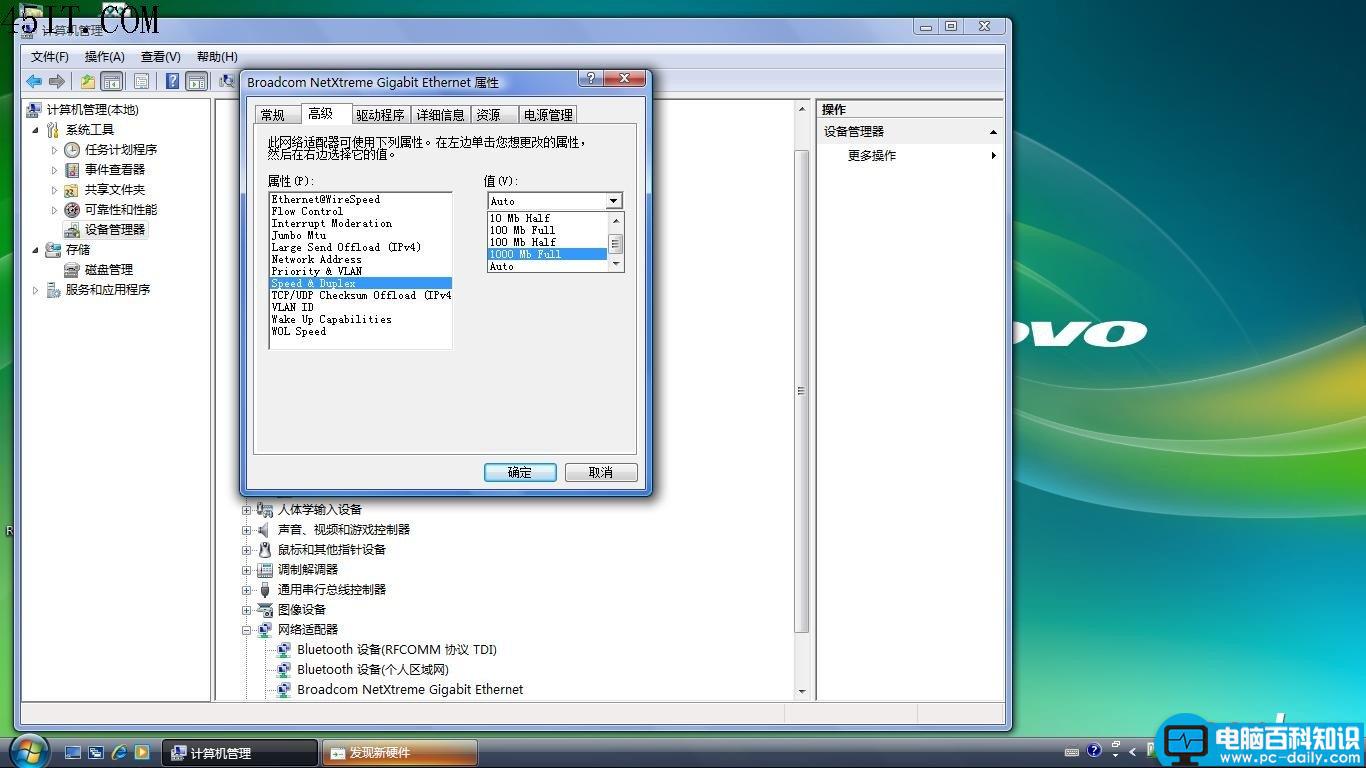Launch Internet Explorer from quick launch
This screenshot has height=768, width=1366.
119,752
